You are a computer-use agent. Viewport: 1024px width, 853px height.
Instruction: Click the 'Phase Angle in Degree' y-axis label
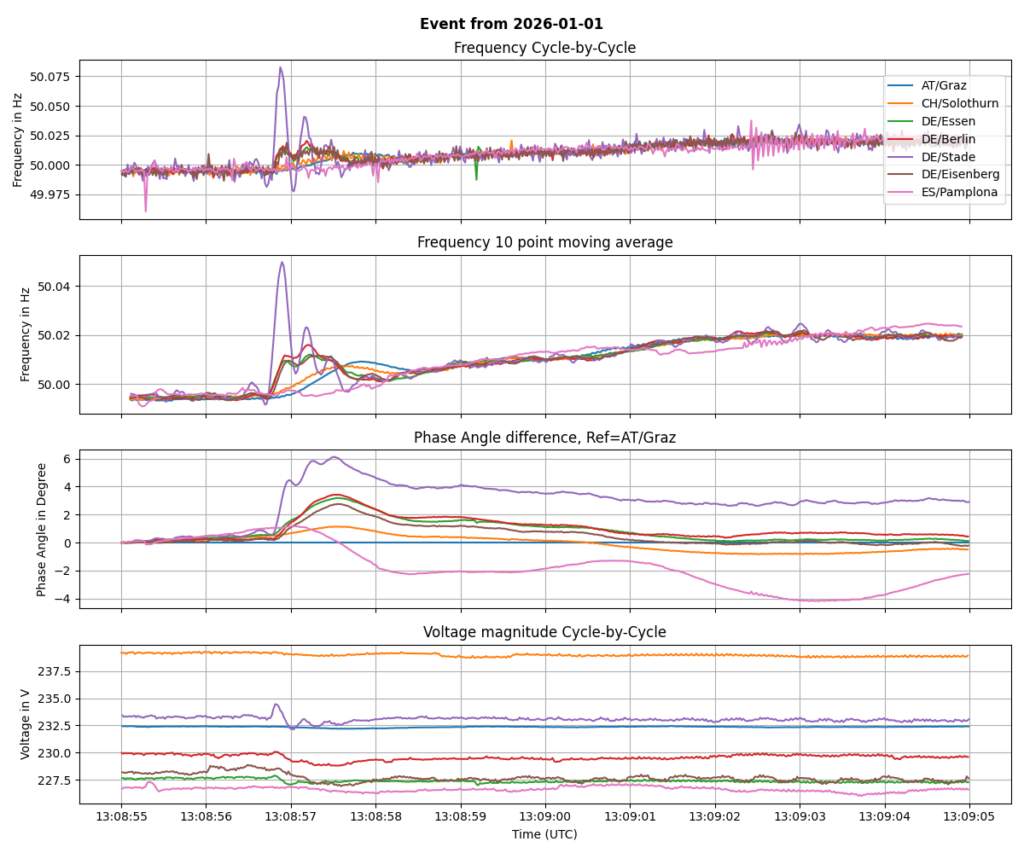(41, 528)
